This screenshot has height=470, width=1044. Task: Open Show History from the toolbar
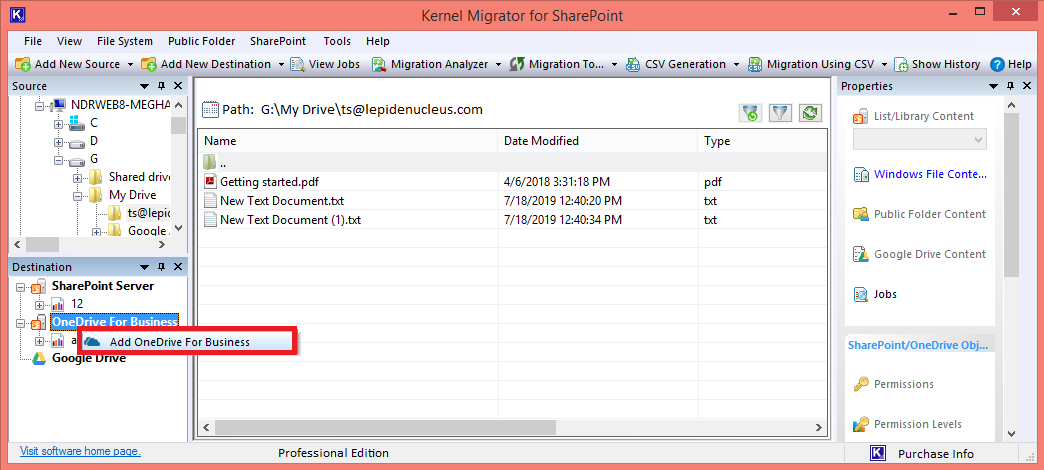point(937,65)
